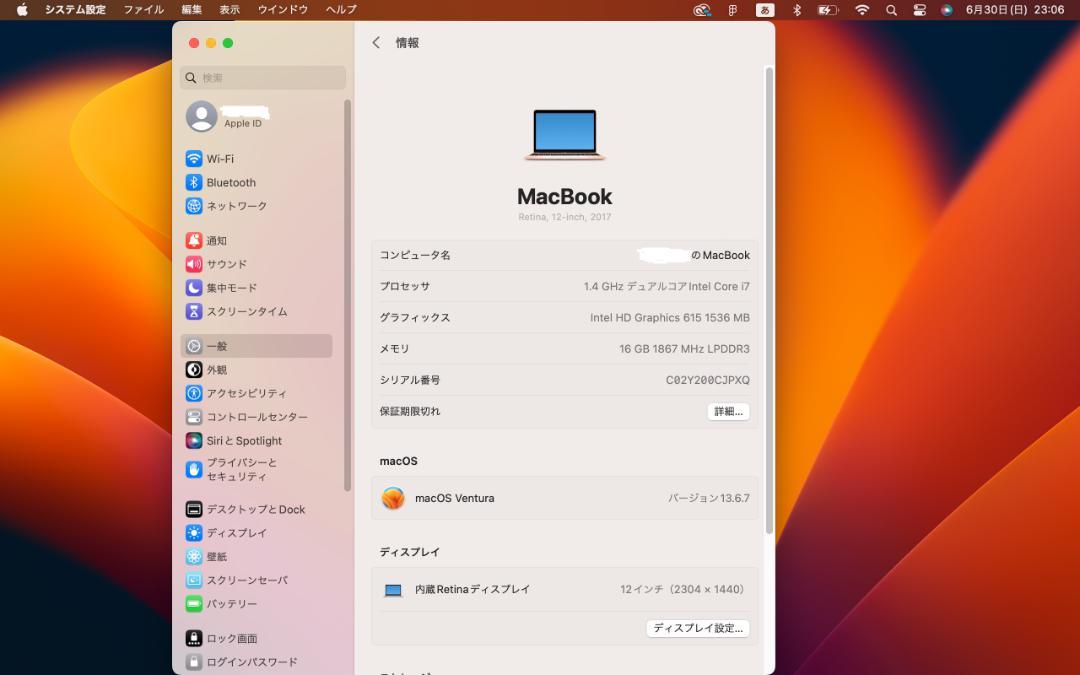Click serial number C02Y200CJPXQ
The width and height of the screenshot is (1080, 675).
click(x=707, y=380)
